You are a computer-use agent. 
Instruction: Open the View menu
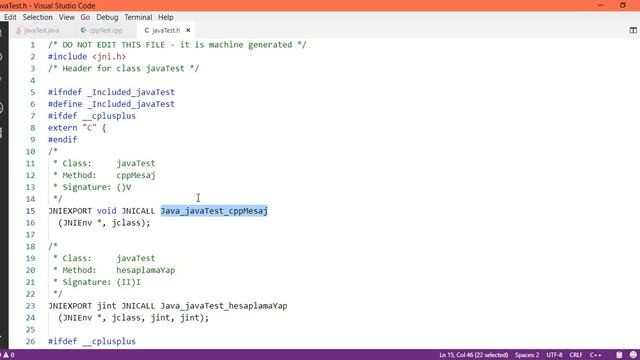pyautogui.click(x=67, y=17)
